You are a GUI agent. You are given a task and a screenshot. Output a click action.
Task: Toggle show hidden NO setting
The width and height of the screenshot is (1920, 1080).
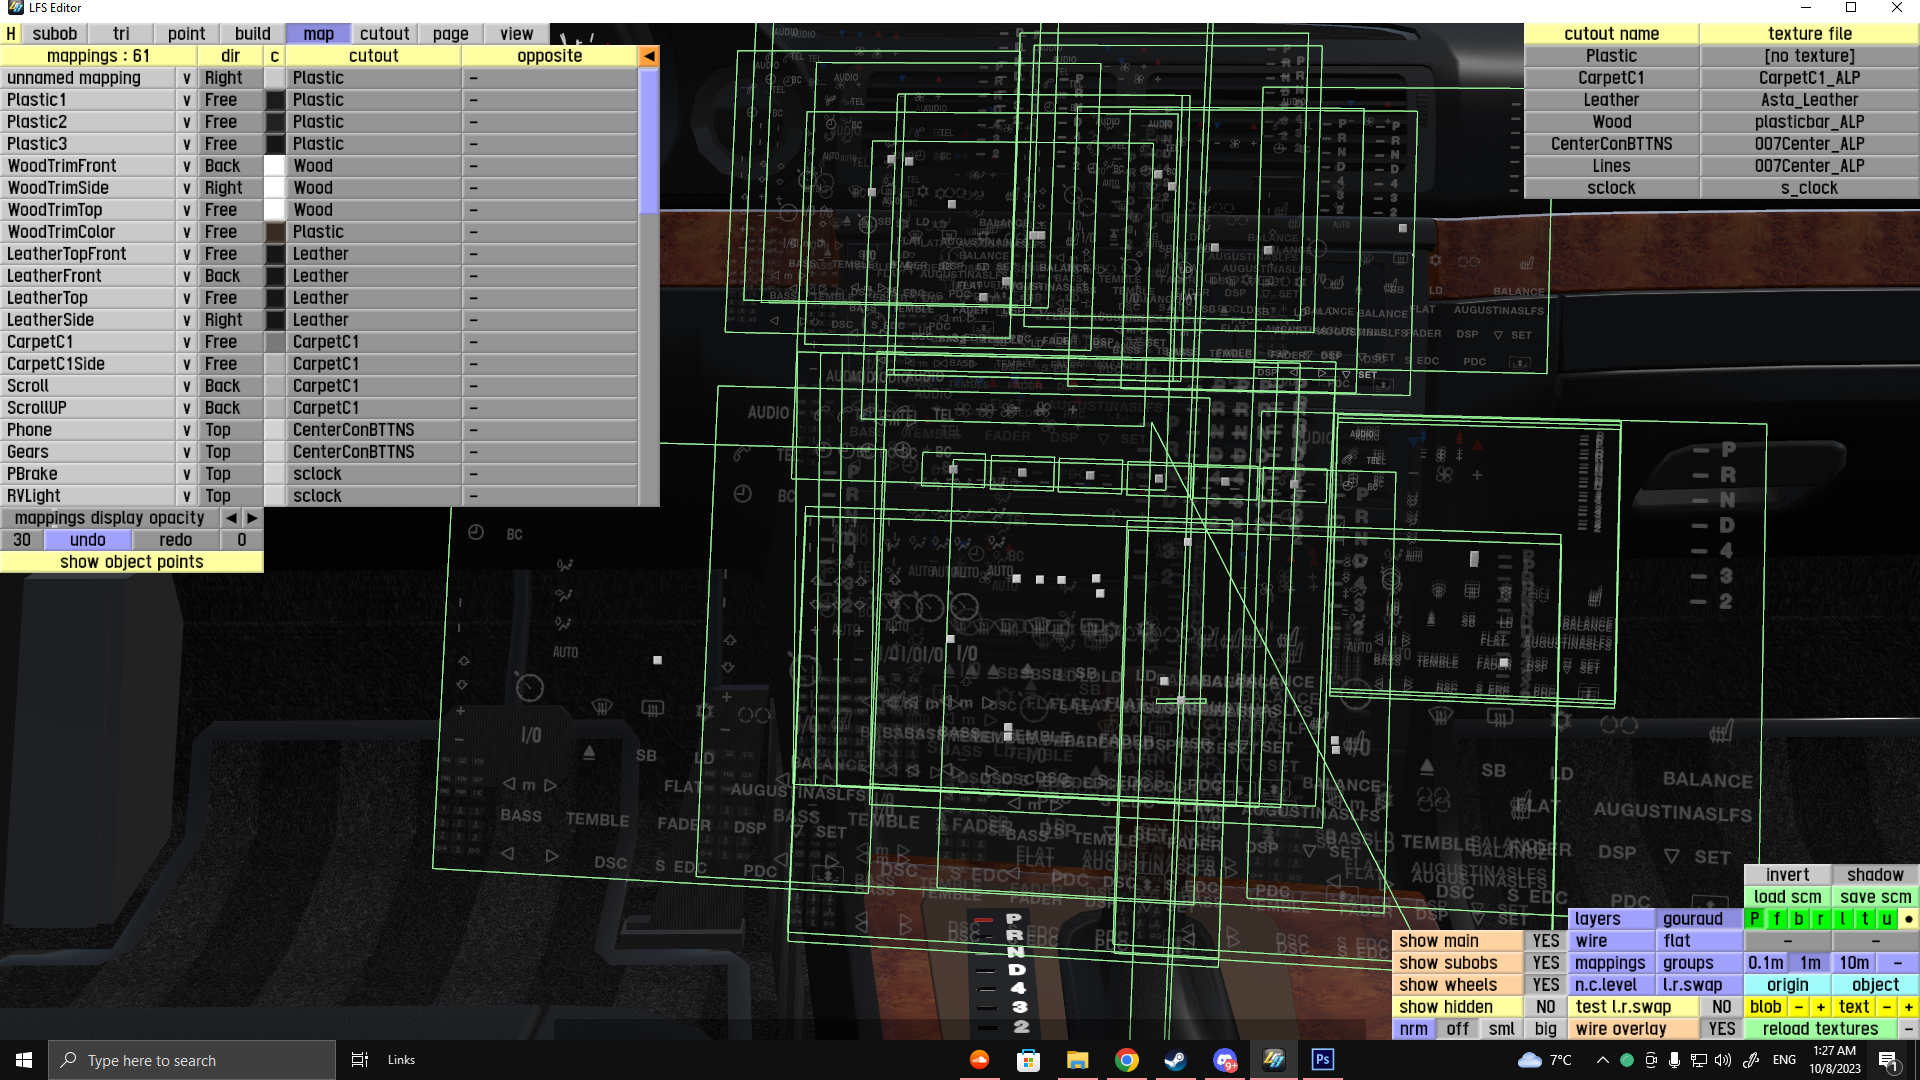[1545, 1007]
